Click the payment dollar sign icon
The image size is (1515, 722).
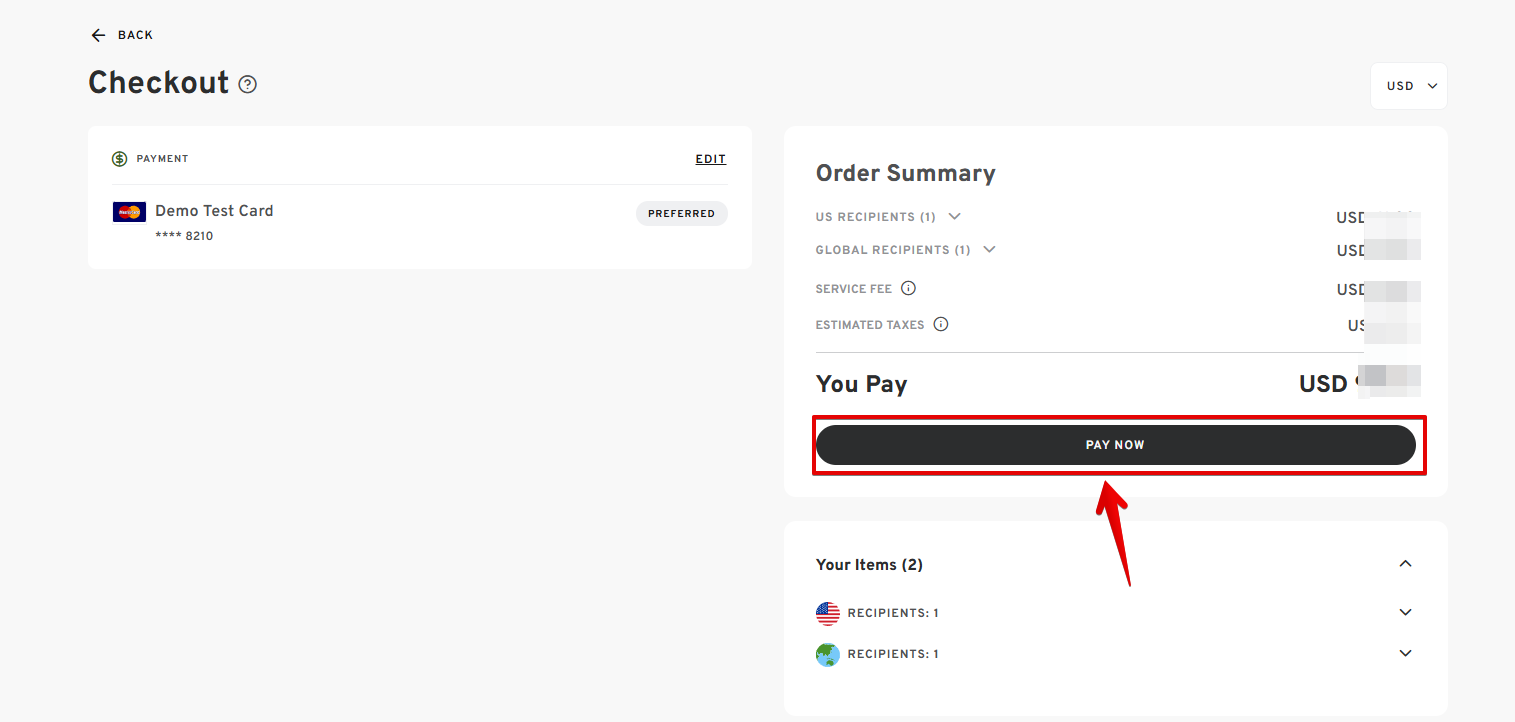(120, 159)
